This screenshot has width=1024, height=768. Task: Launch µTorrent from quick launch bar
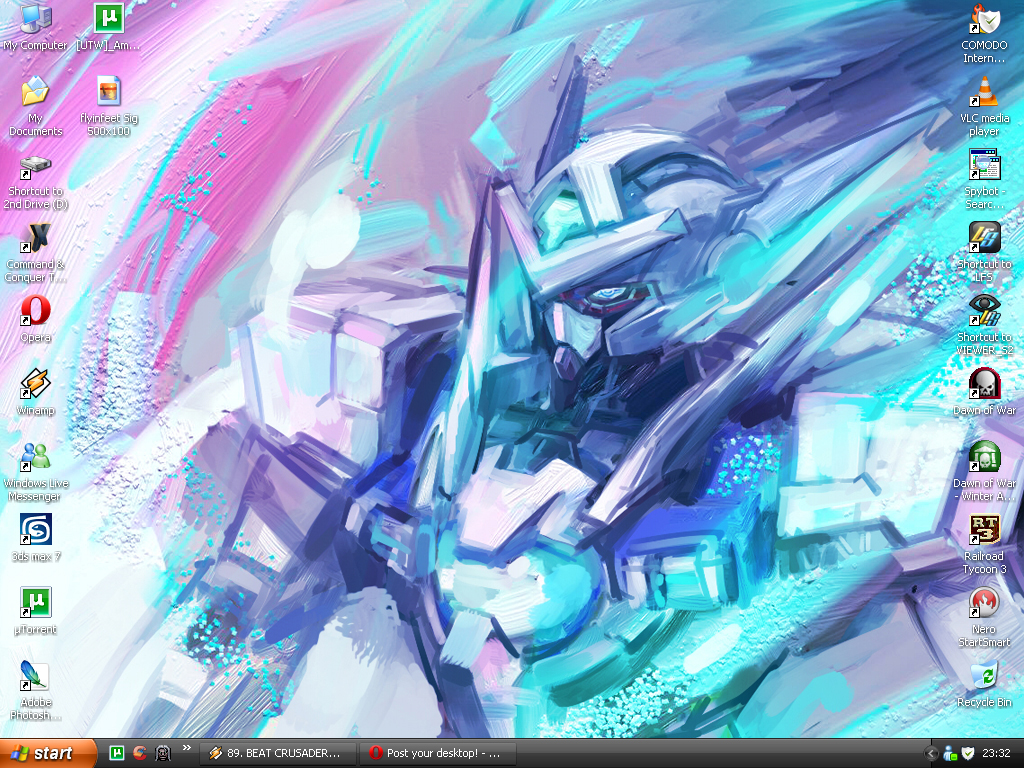tap(116, 753)
